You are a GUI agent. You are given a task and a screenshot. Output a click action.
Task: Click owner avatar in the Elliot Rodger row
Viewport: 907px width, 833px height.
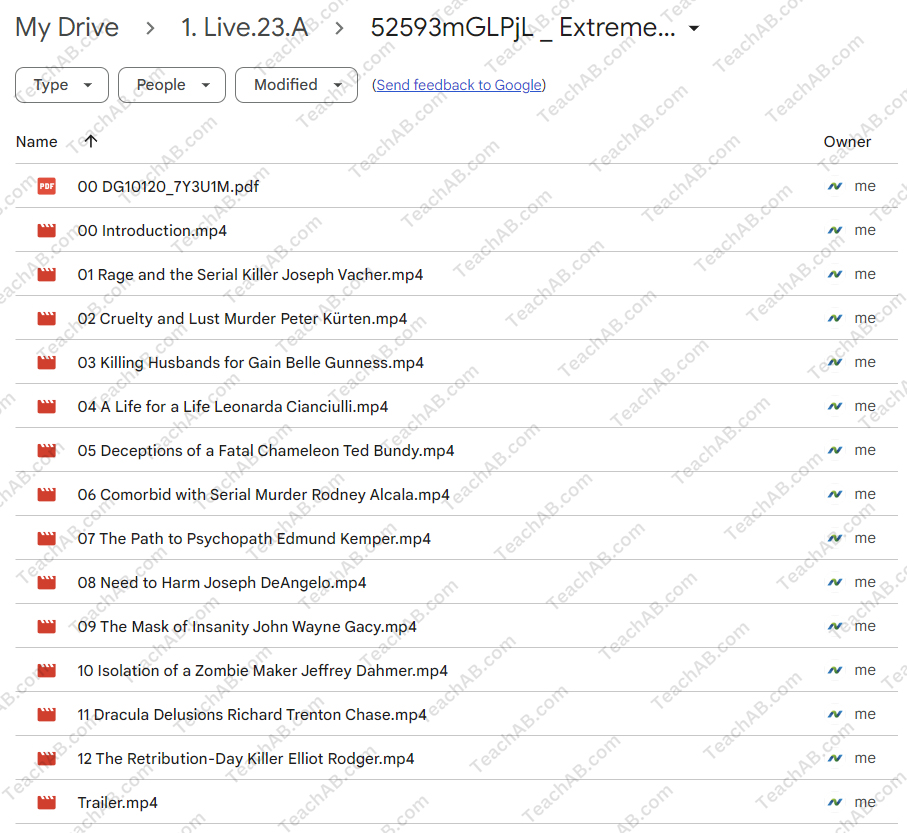(835, 758)
